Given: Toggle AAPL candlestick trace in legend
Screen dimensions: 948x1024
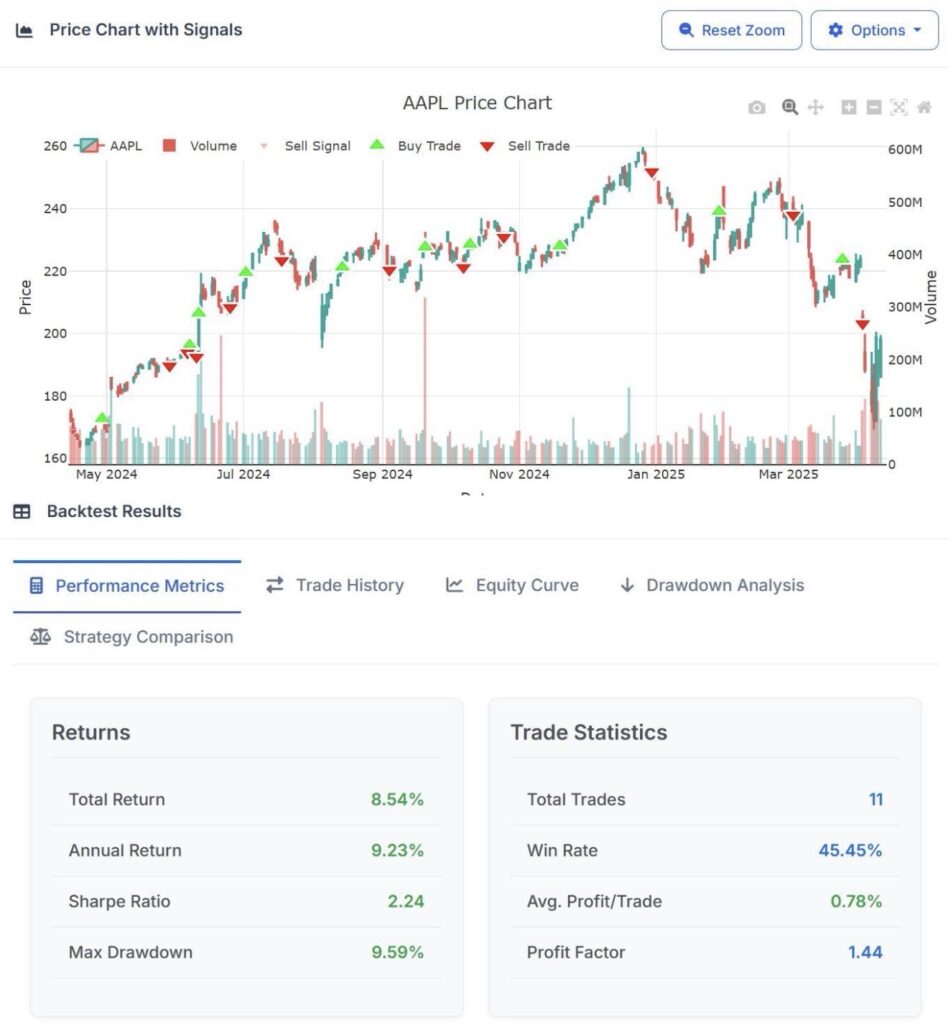Looking at the screenshot, I should tap(108, 146).
